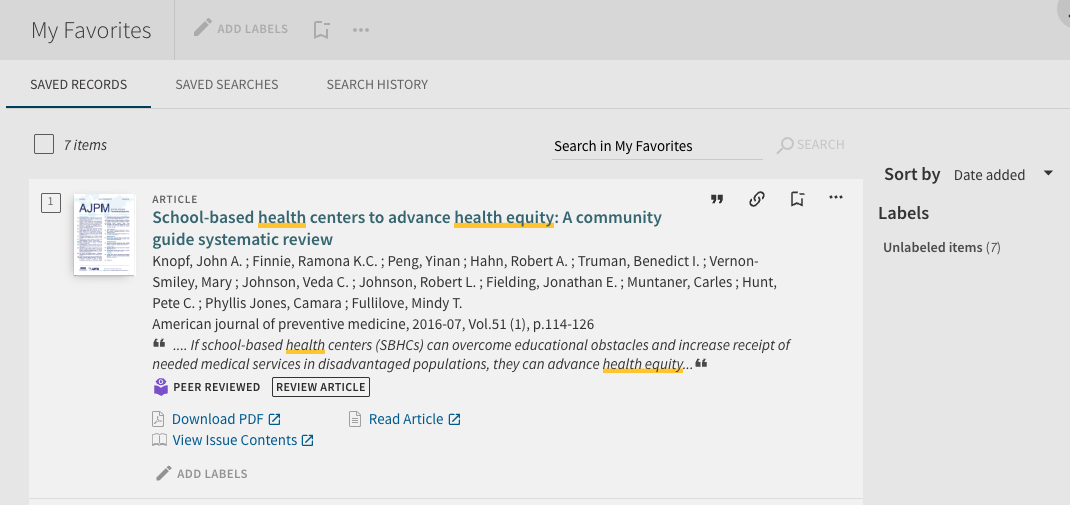Click the AJPM journal cover thumbnail
Viewport: 1070px width, 505px height.
point(104,235)
